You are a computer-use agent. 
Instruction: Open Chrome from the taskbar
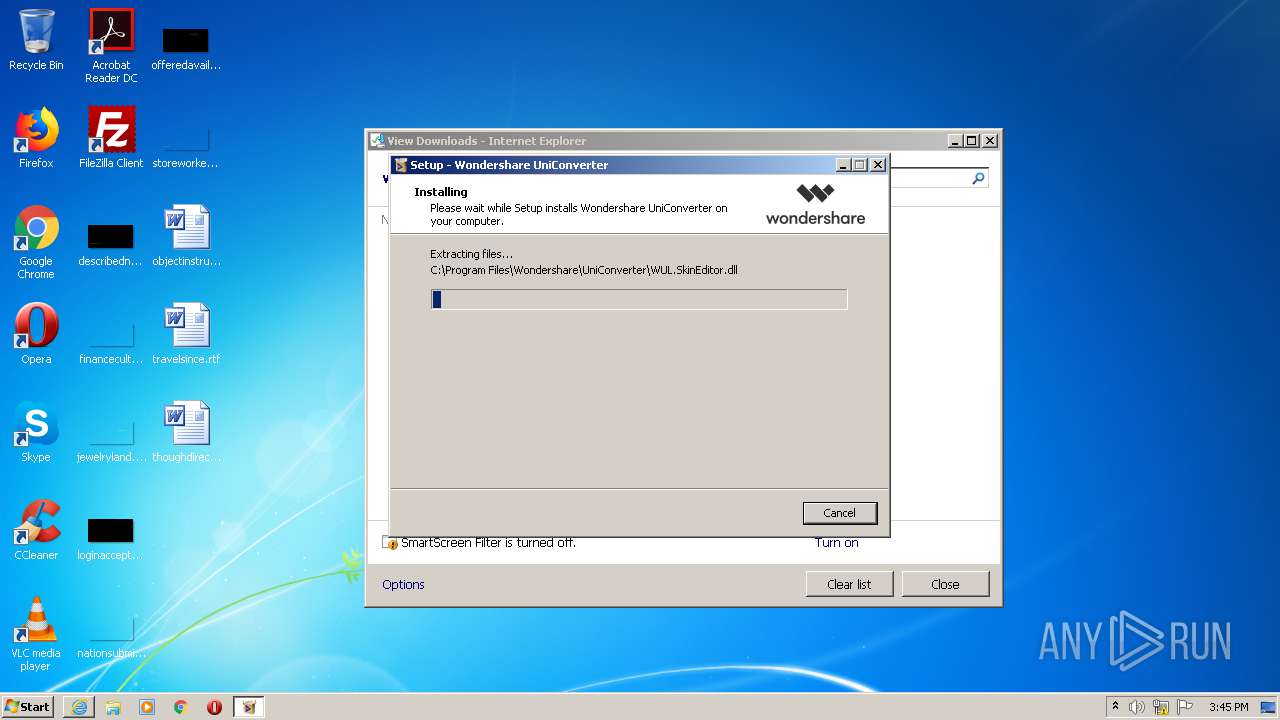click(x=181, y=707)
